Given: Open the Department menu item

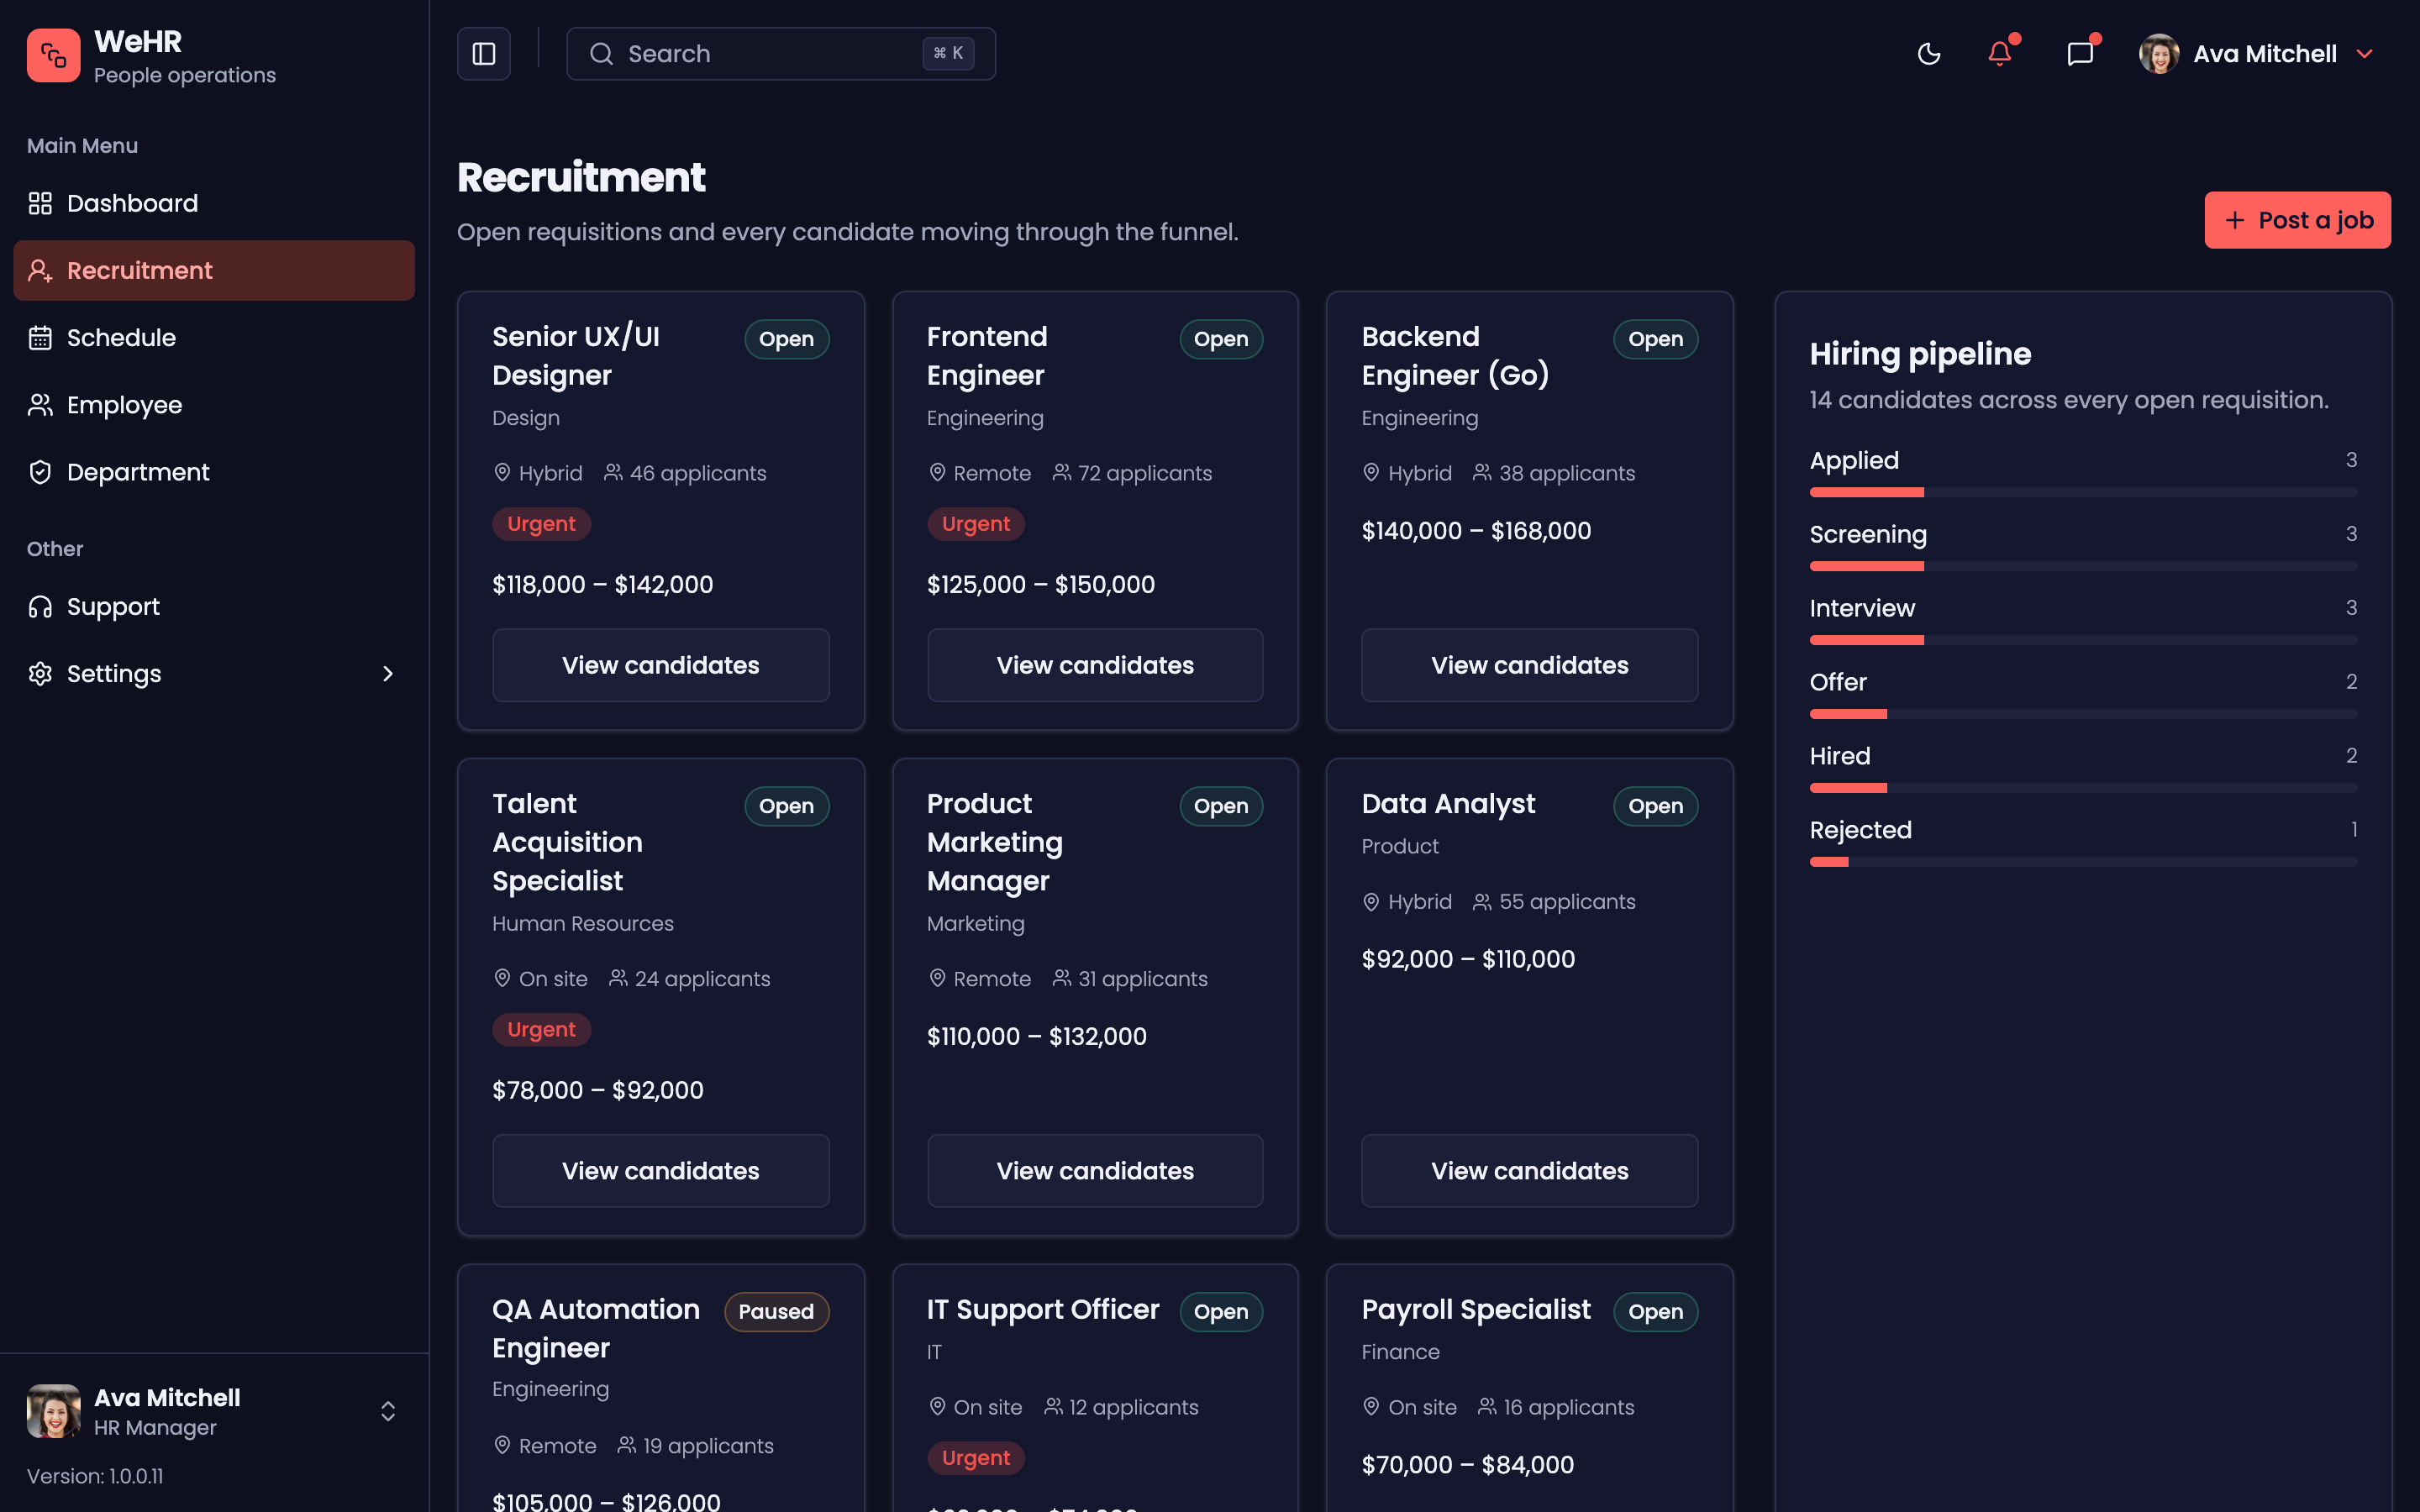Looking at the screenshot, I should tap(214, 472).
